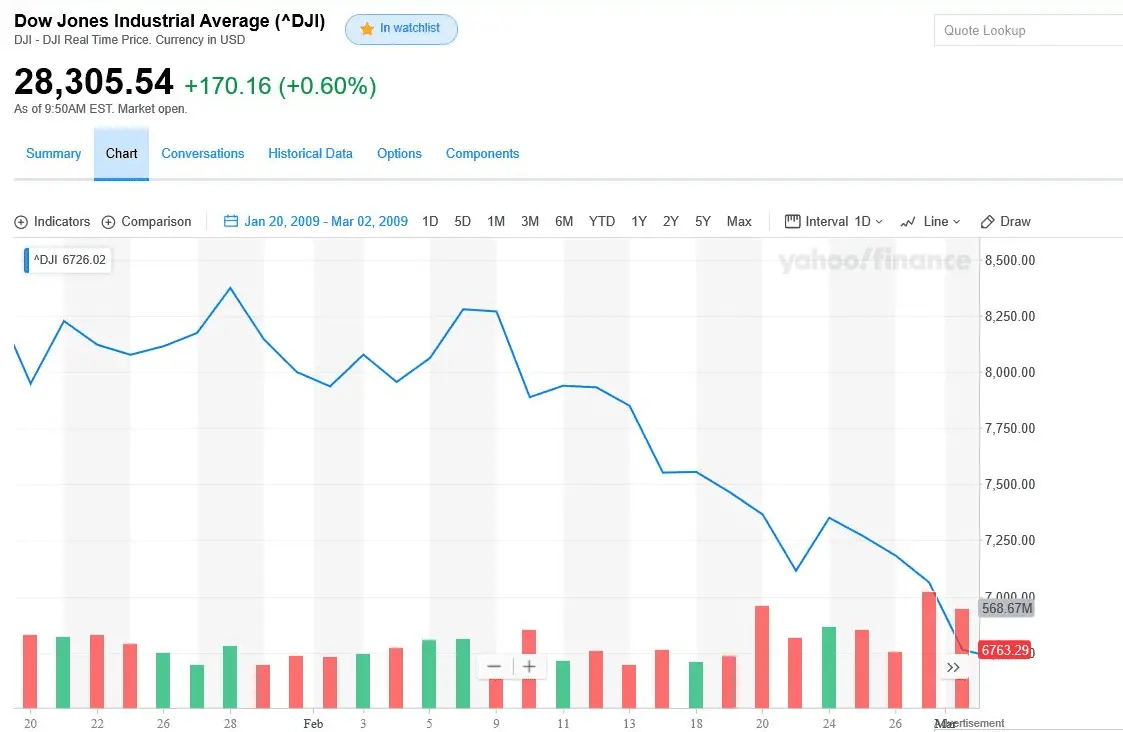1123x732 pixels.
Task: Click the Comparison plus icon
Action: point(108,222)
